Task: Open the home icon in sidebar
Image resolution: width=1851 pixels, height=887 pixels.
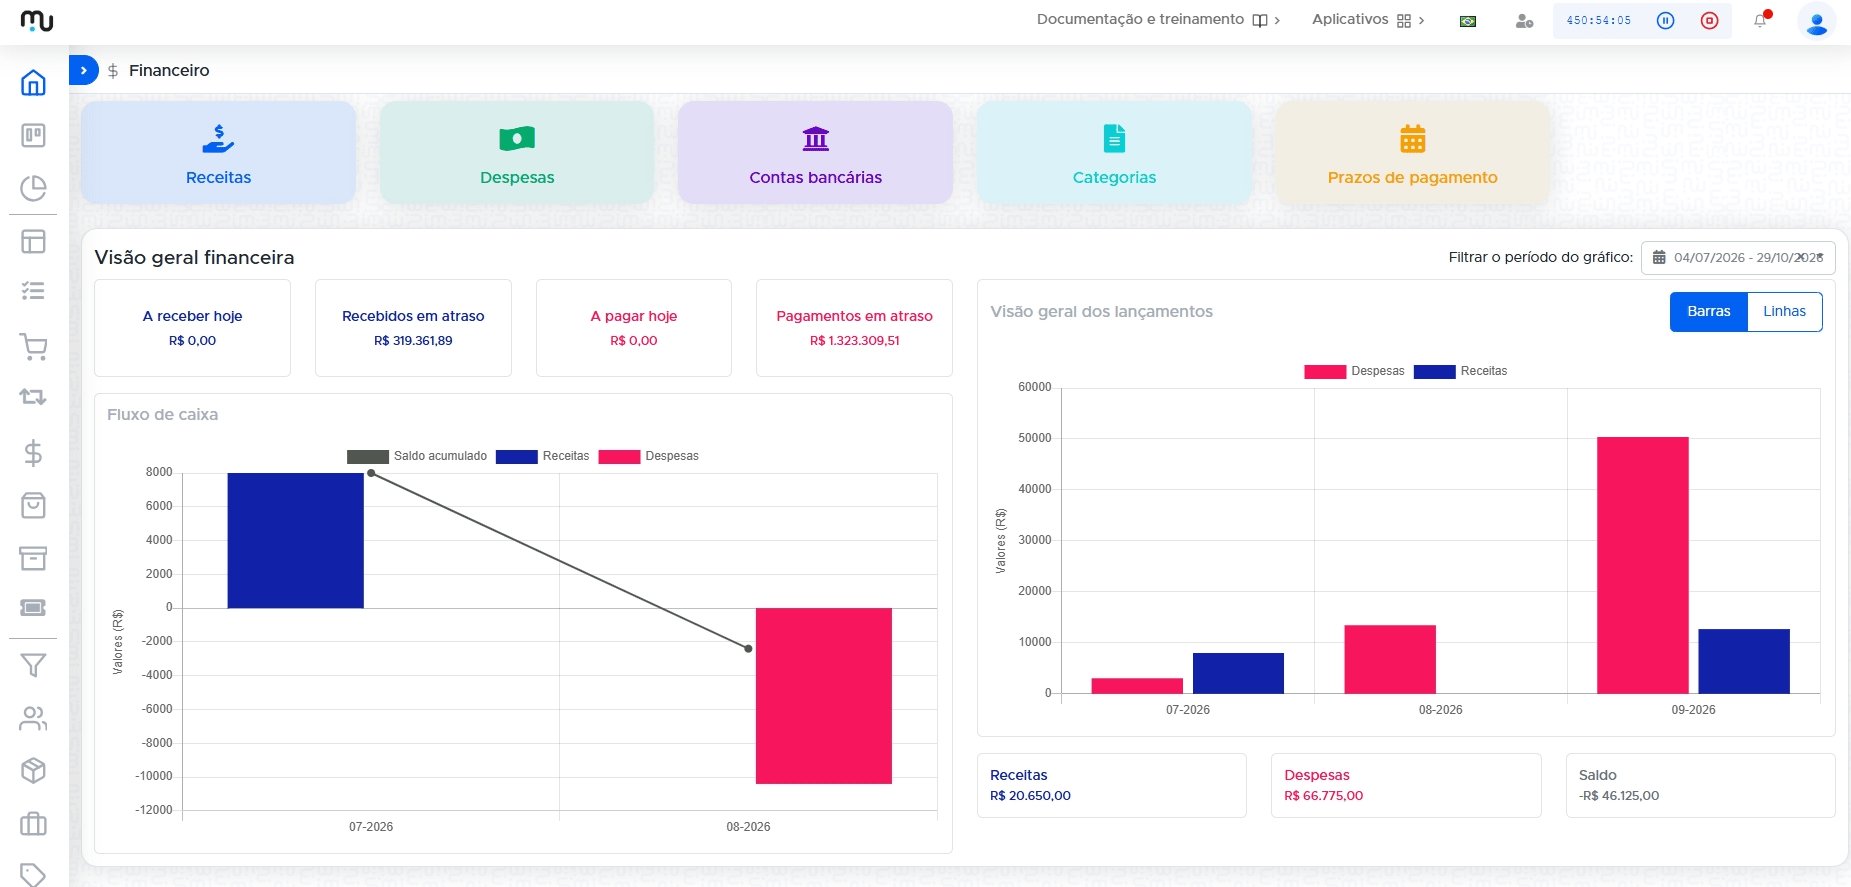Action: pyautogui.click(x=33, y=82)
